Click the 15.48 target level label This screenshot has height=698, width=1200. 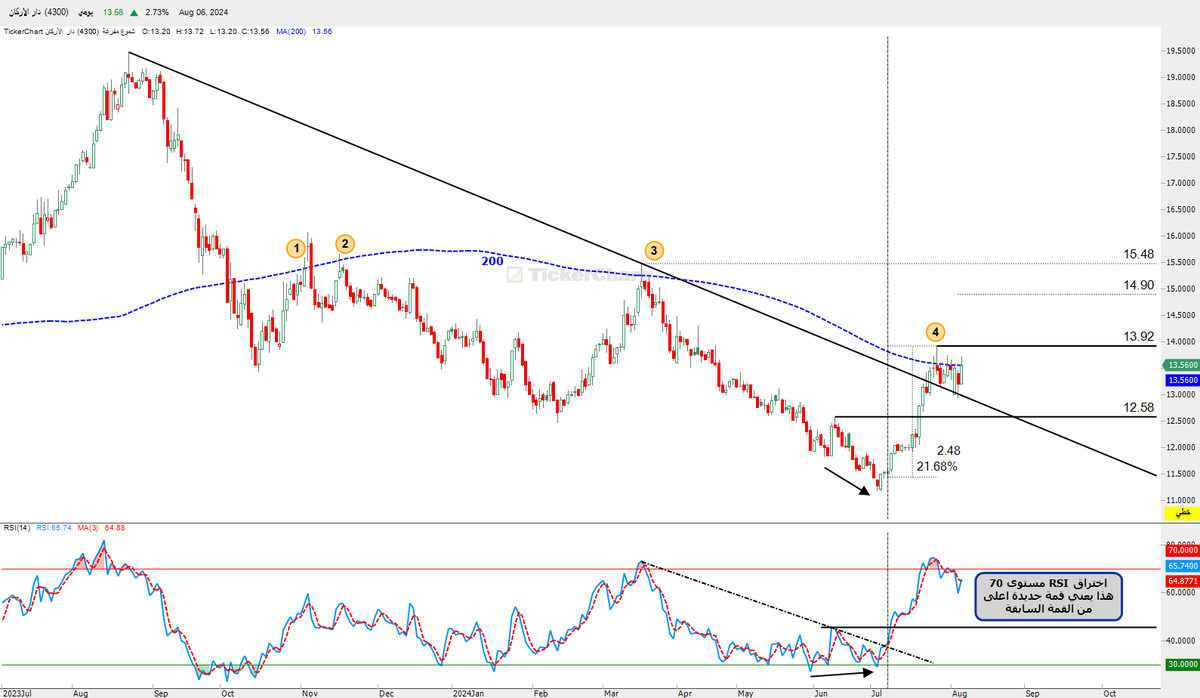click(1139, 254)
